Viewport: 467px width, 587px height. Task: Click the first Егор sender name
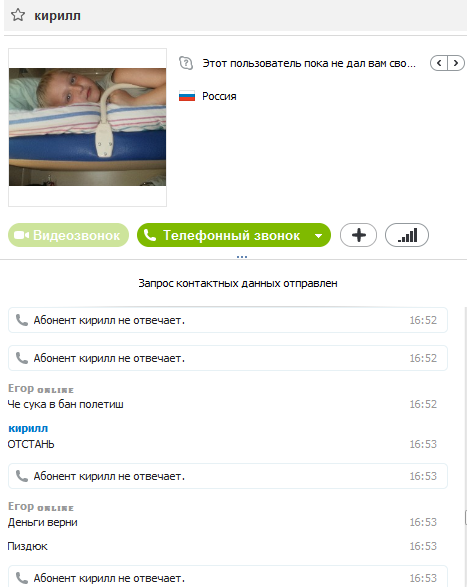(x=21, y=389)
